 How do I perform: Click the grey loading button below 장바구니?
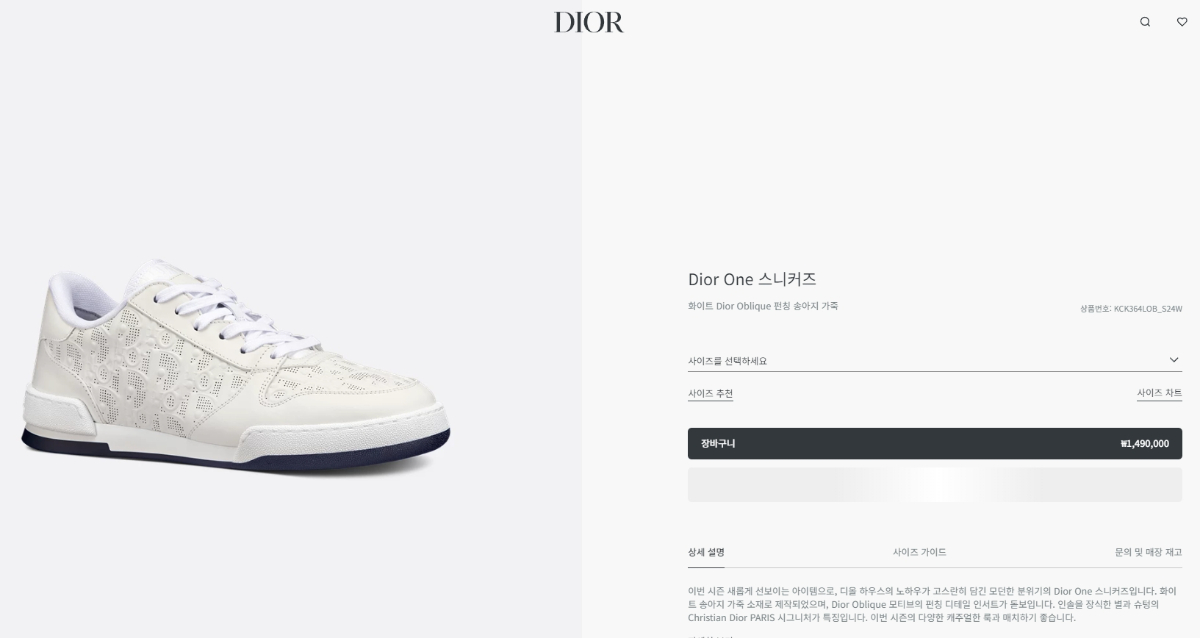point(935,485)
